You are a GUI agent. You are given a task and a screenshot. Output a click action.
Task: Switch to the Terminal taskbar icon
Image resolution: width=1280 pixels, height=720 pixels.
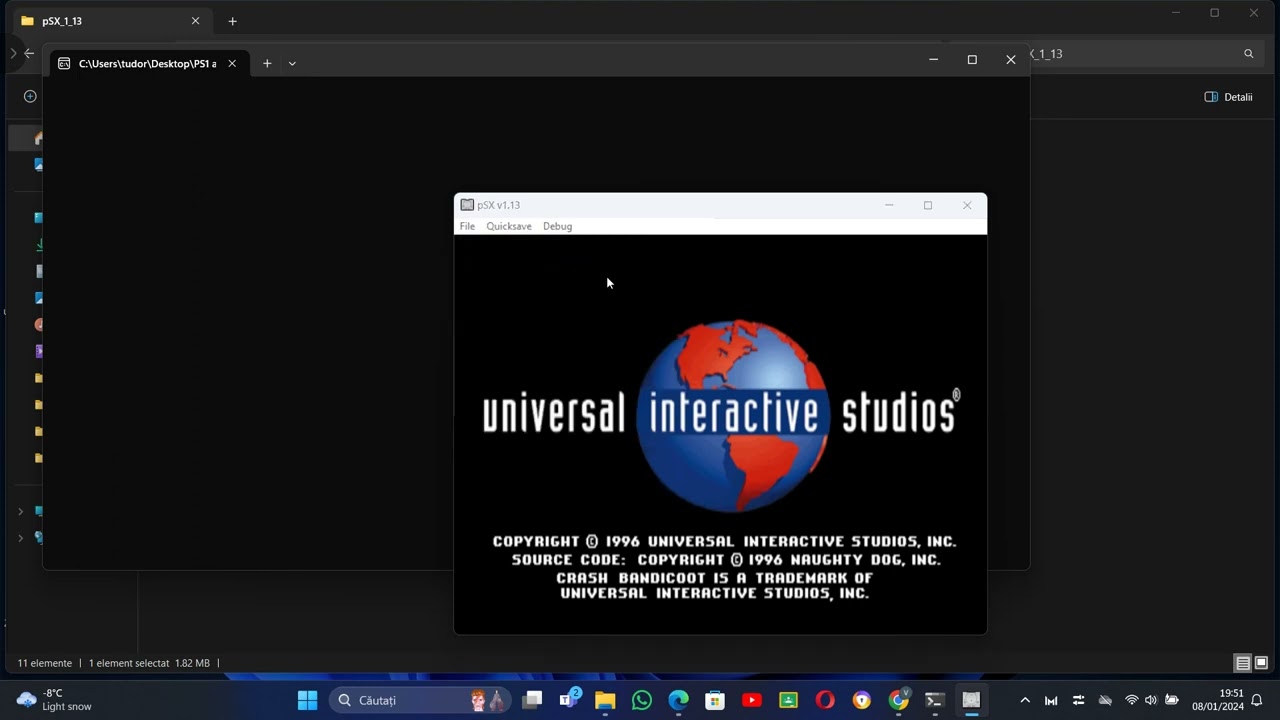pyautogui.click(x=935, y=700)
